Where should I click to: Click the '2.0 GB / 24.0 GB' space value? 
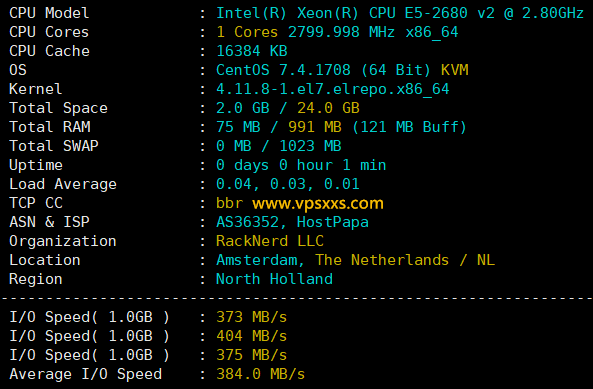click(x=288, y=108)
